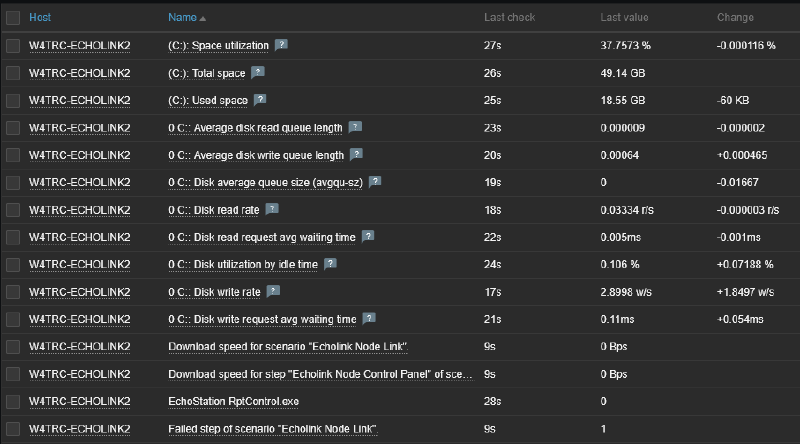Screen dimensions: 800x444
Task: Show help for Disk write request avg waiting time
Action: (369, 318)
